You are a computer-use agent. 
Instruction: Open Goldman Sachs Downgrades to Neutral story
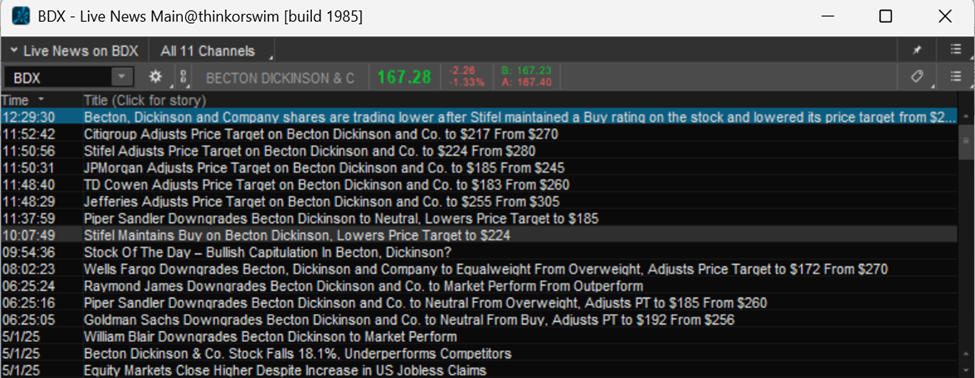409,320
